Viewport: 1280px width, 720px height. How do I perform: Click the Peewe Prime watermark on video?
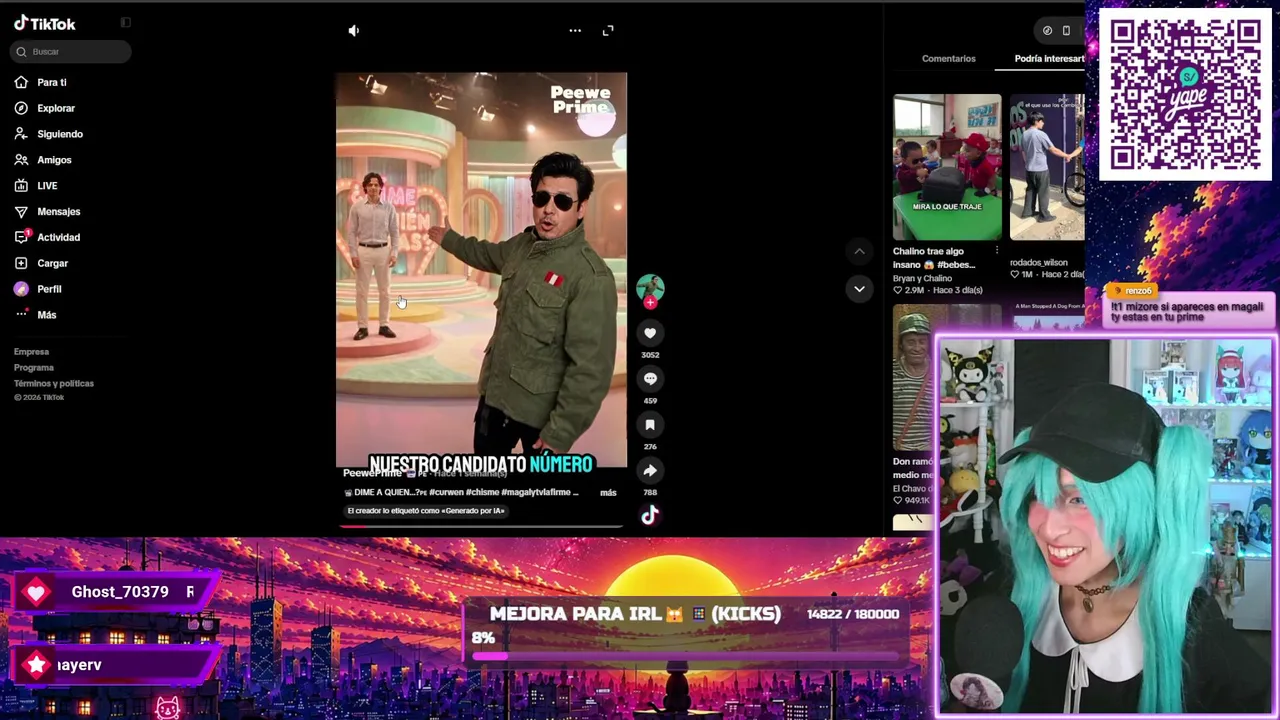click(x=580, y=100)
